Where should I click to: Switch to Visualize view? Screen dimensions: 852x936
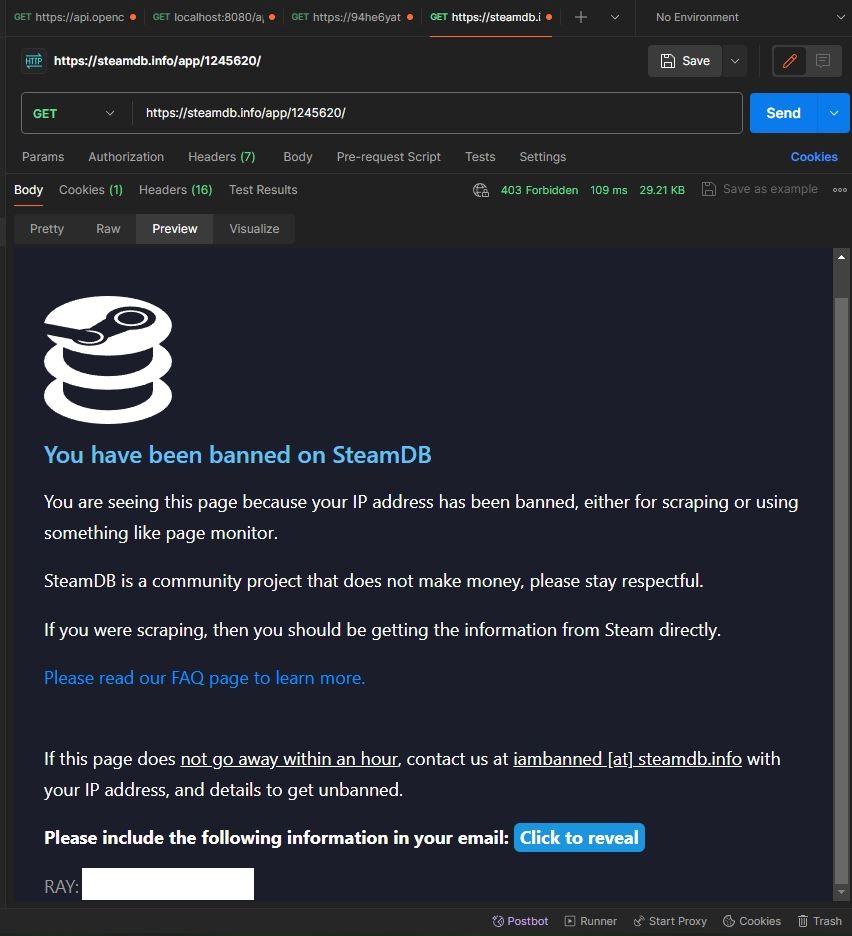pos(254,229)
